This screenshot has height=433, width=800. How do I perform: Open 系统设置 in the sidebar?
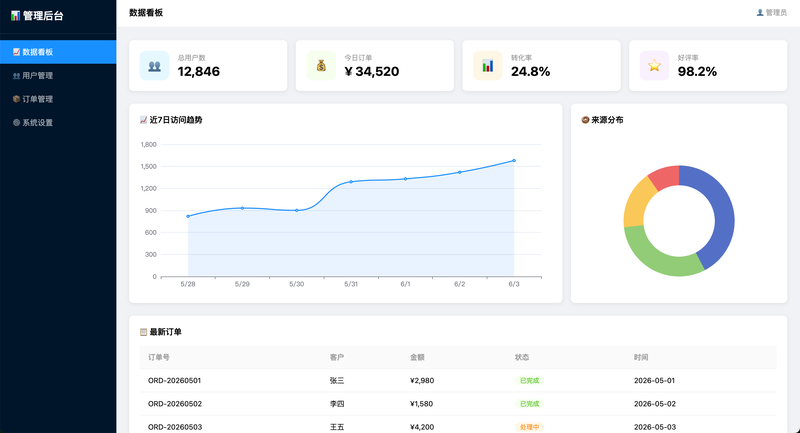coord(58,122)
